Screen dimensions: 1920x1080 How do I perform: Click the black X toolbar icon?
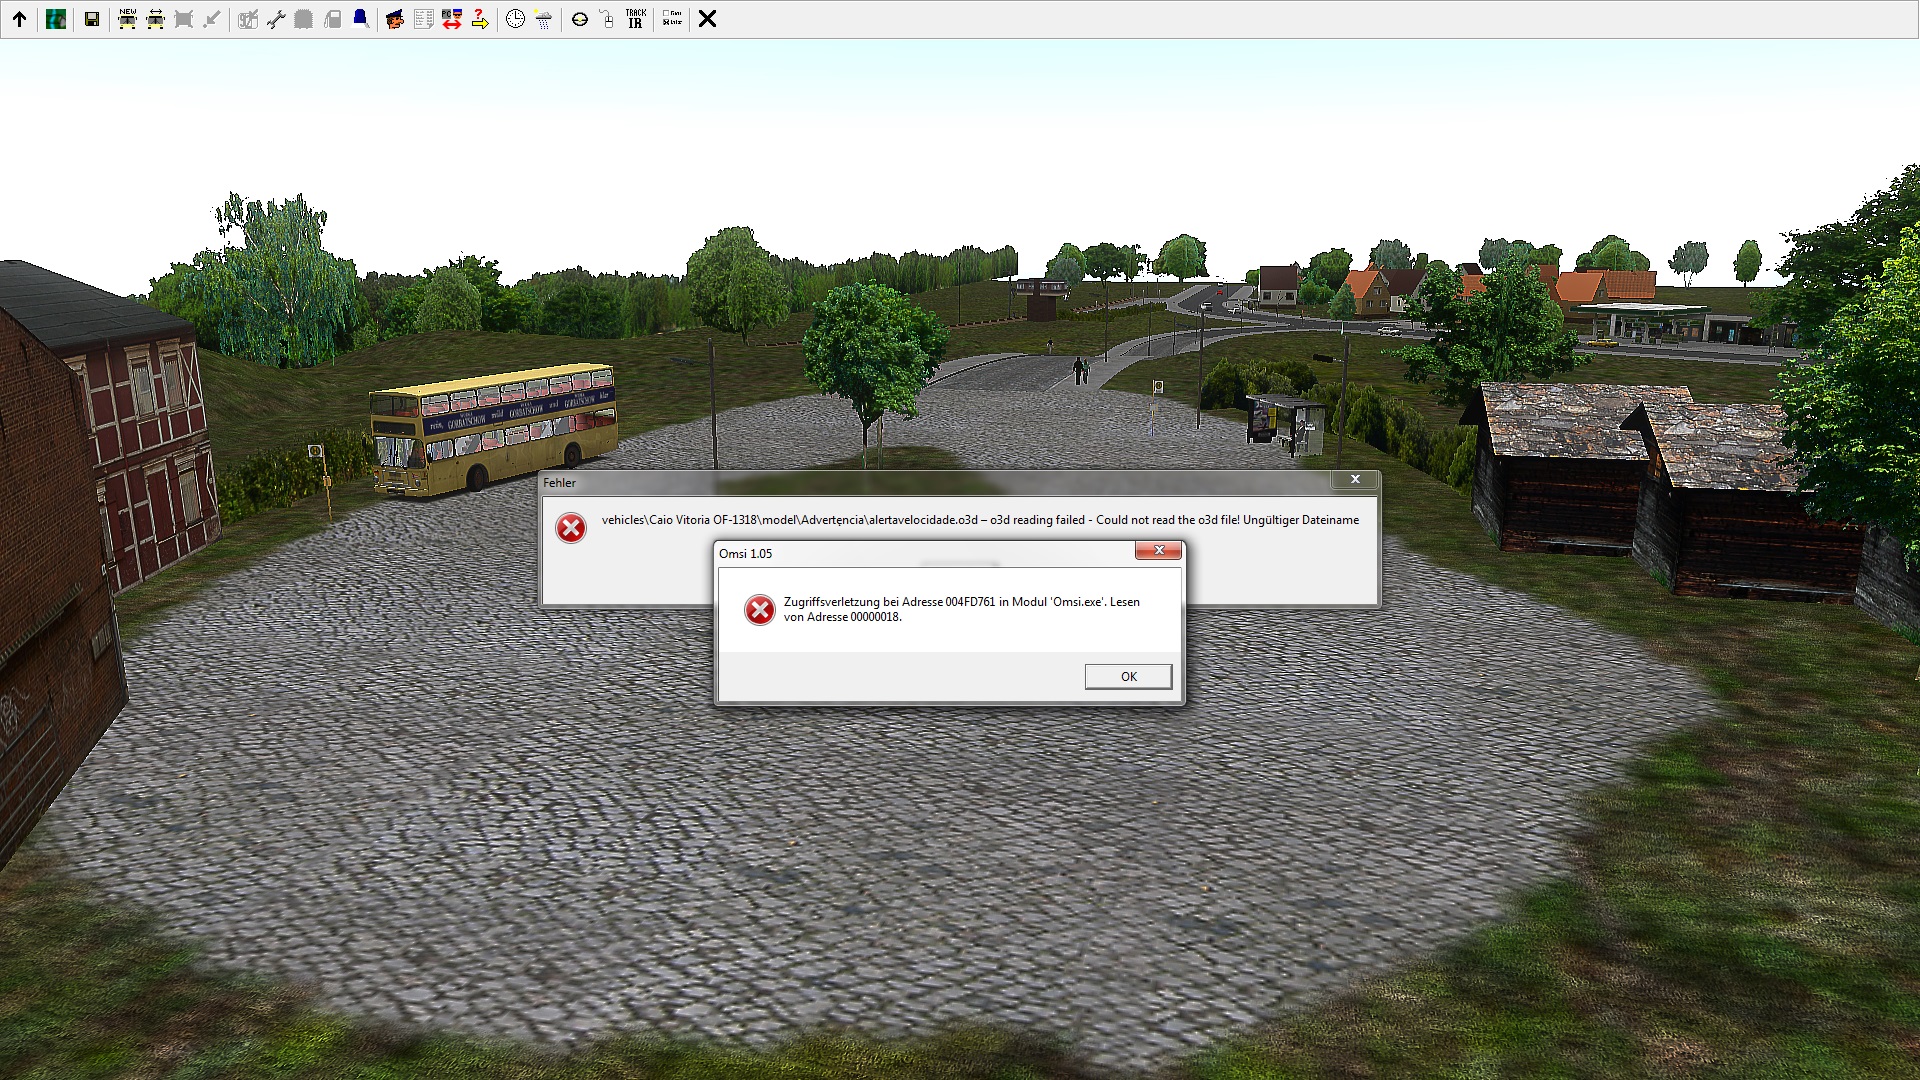[707, 19]
